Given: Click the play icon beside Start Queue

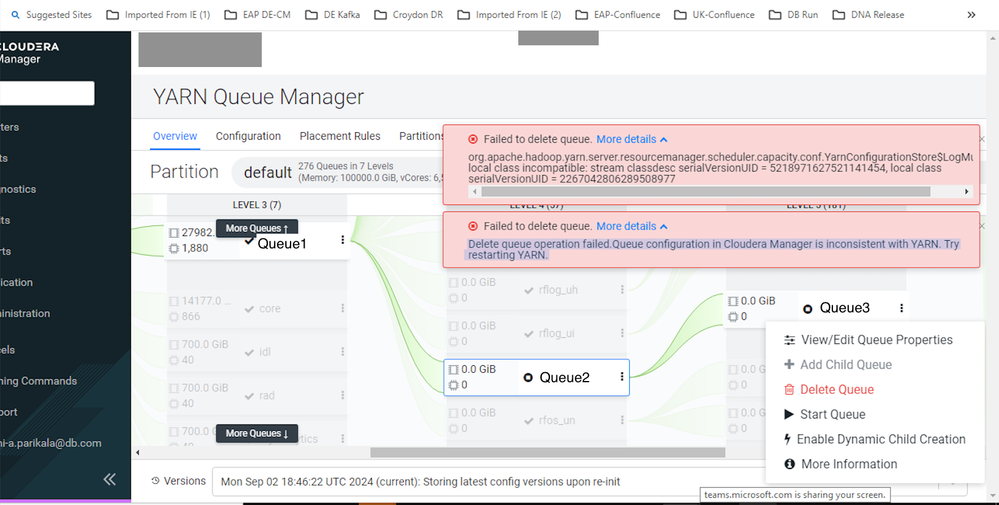Looking at the screenshot, I should 789,415.
